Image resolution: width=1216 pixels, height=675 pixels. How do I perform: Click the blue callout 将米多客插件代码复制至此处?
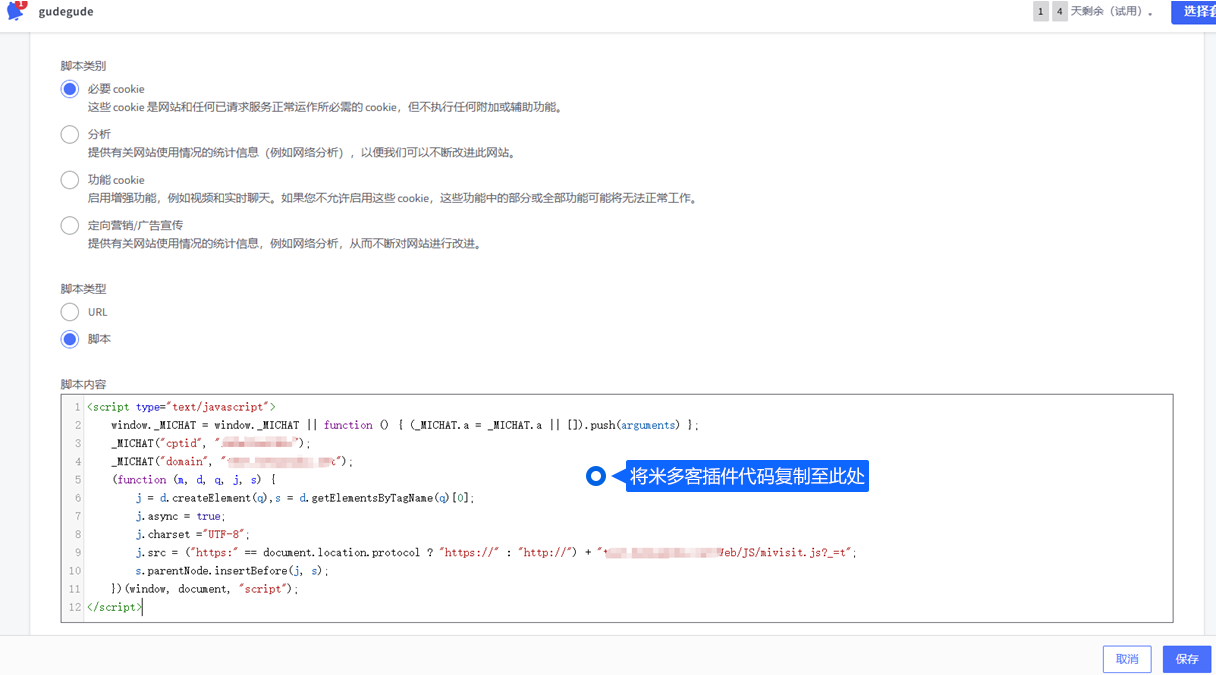pos(746,477)
